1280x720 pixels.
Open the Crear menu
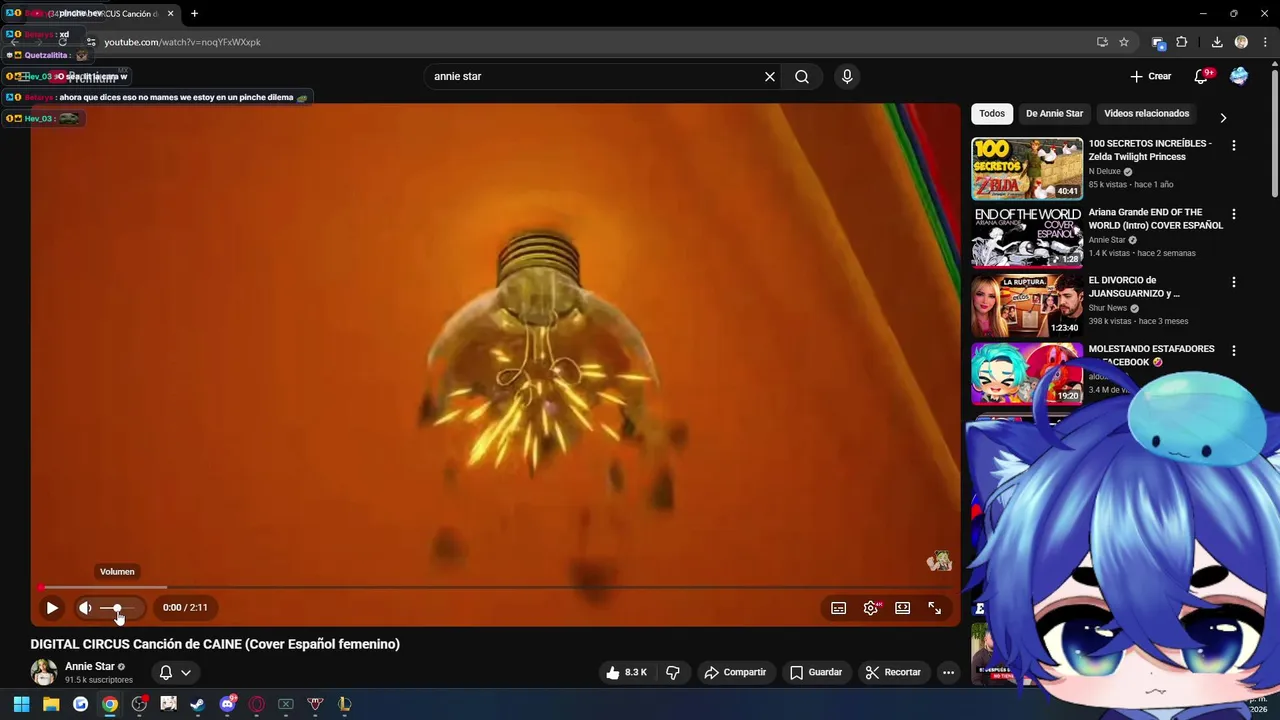click(1151, 76)
